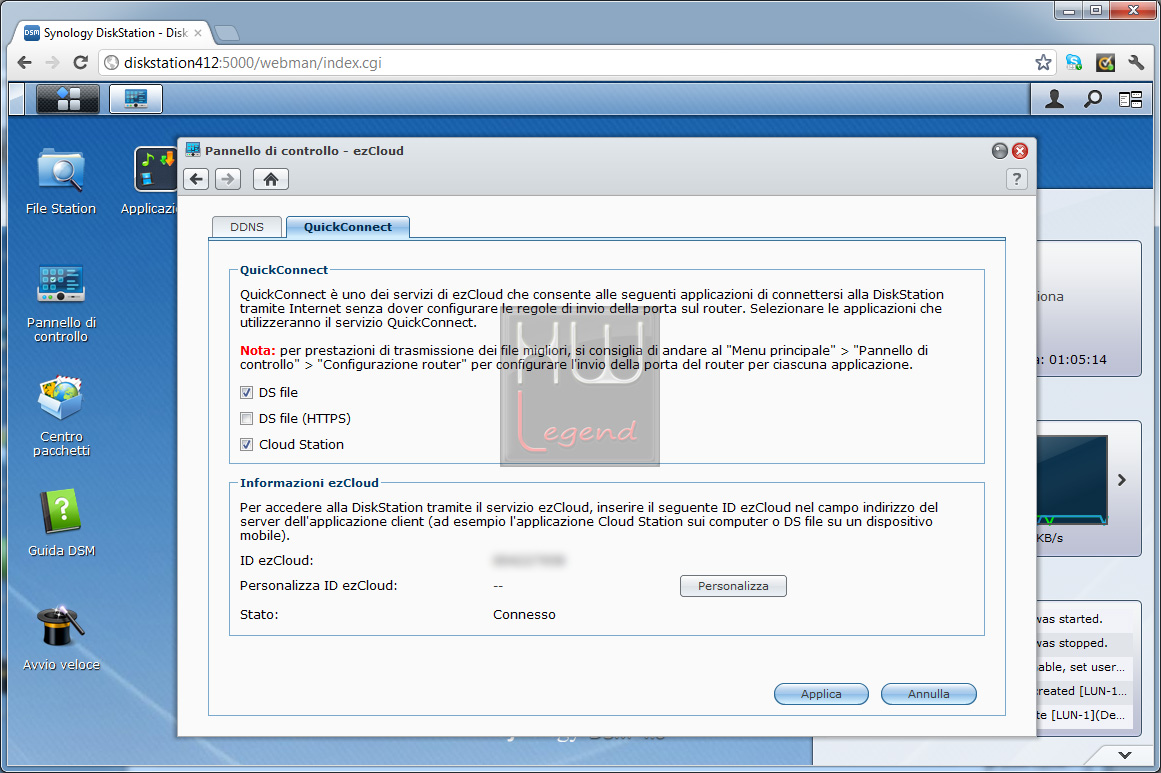Expand the next widget arrow in resource monitor
Image resolution: width=1161 pixels, height=773 pixels.
1122,480
